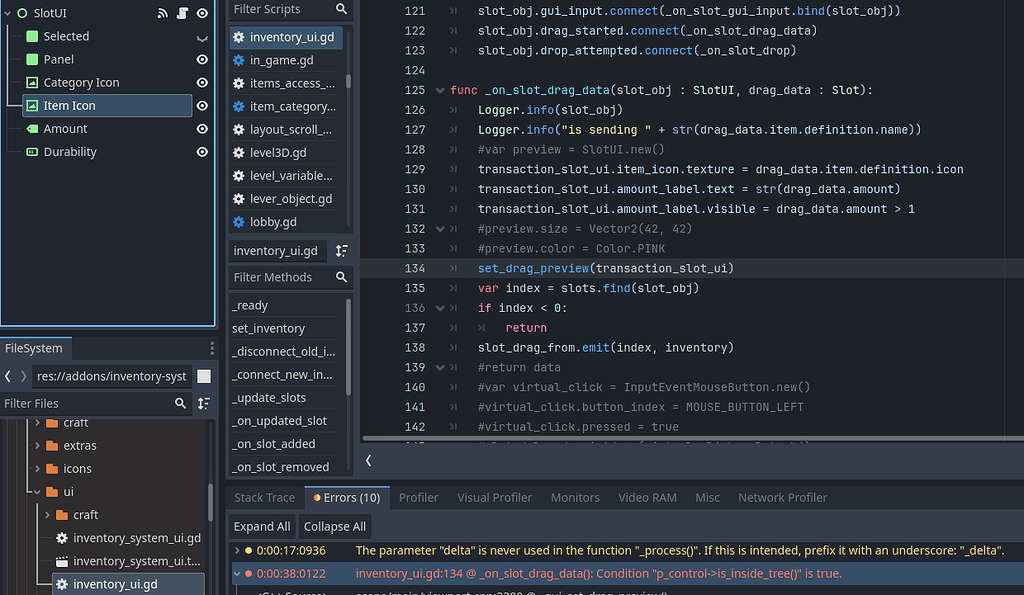Viewport: 1024px width, 595px height.
Task: Collapse the ui folder in FileSystem
Action: pyautogui.click(x=36, y=491)
